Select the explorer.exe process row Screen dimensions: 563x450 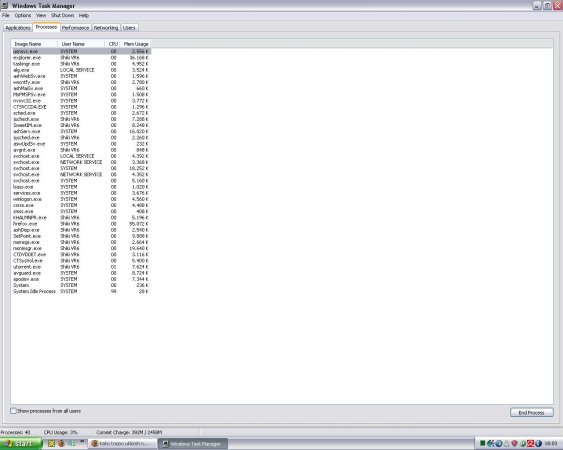click(81, 57)
